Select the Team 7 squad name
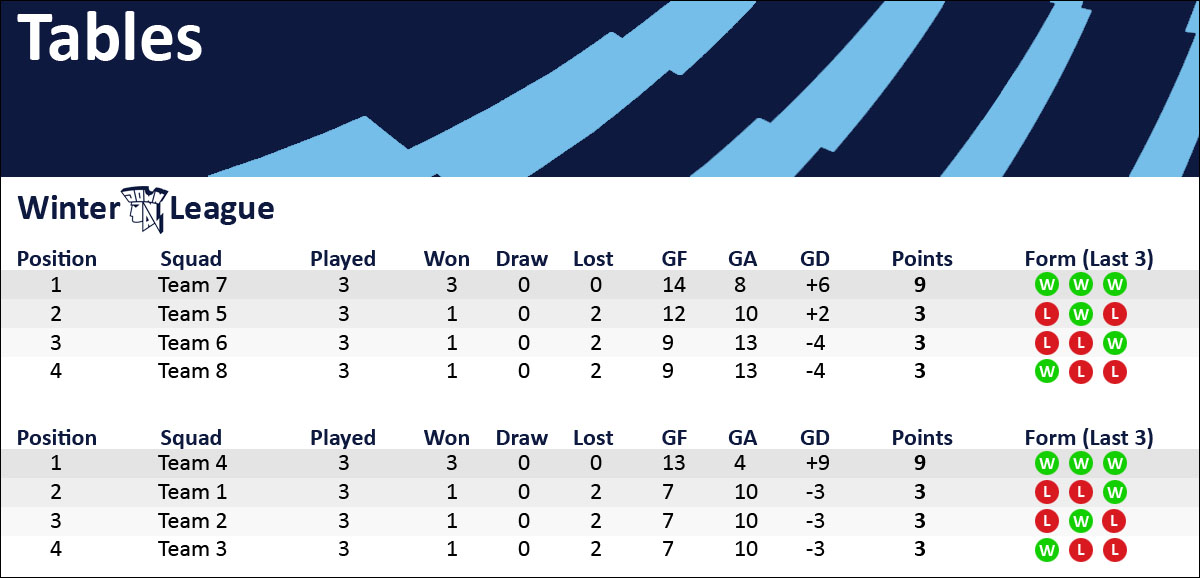The height and width of the screenshot is (578, 1200). point(192,285)
